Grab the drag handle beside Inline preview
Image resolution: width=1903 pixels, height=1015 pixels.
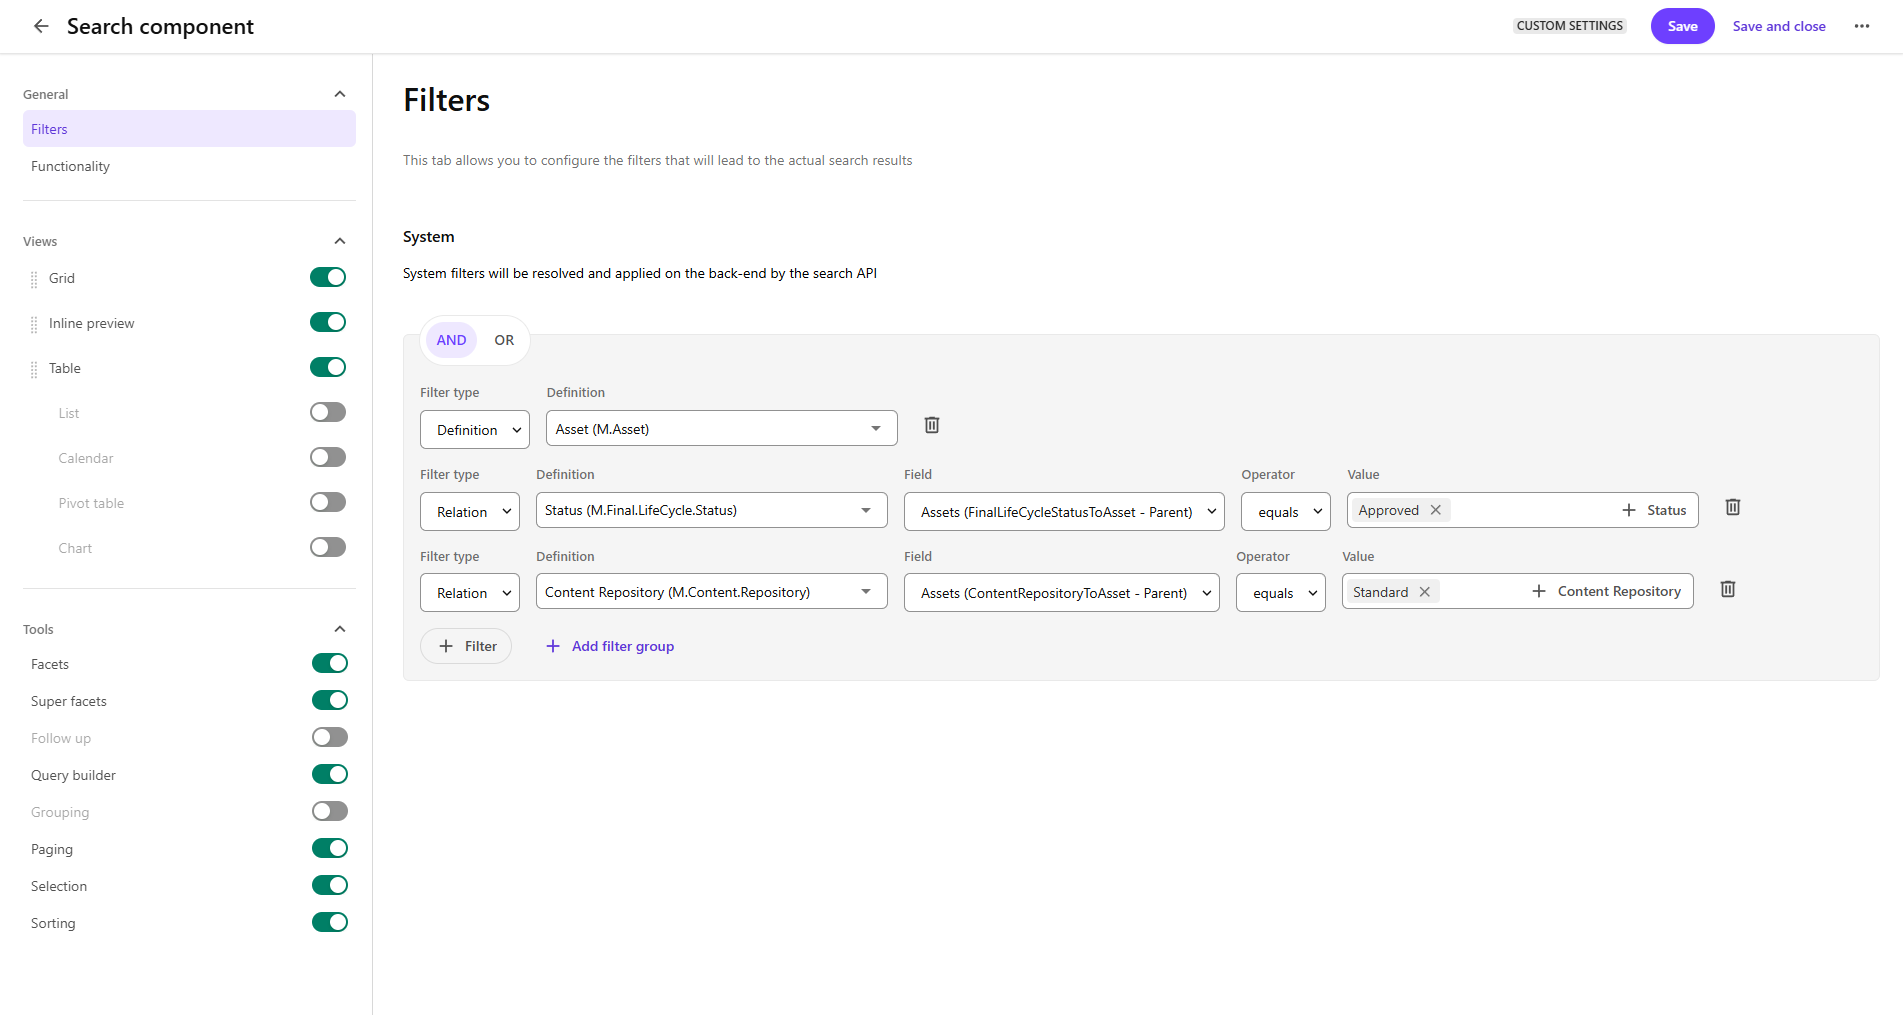(33, 322)
